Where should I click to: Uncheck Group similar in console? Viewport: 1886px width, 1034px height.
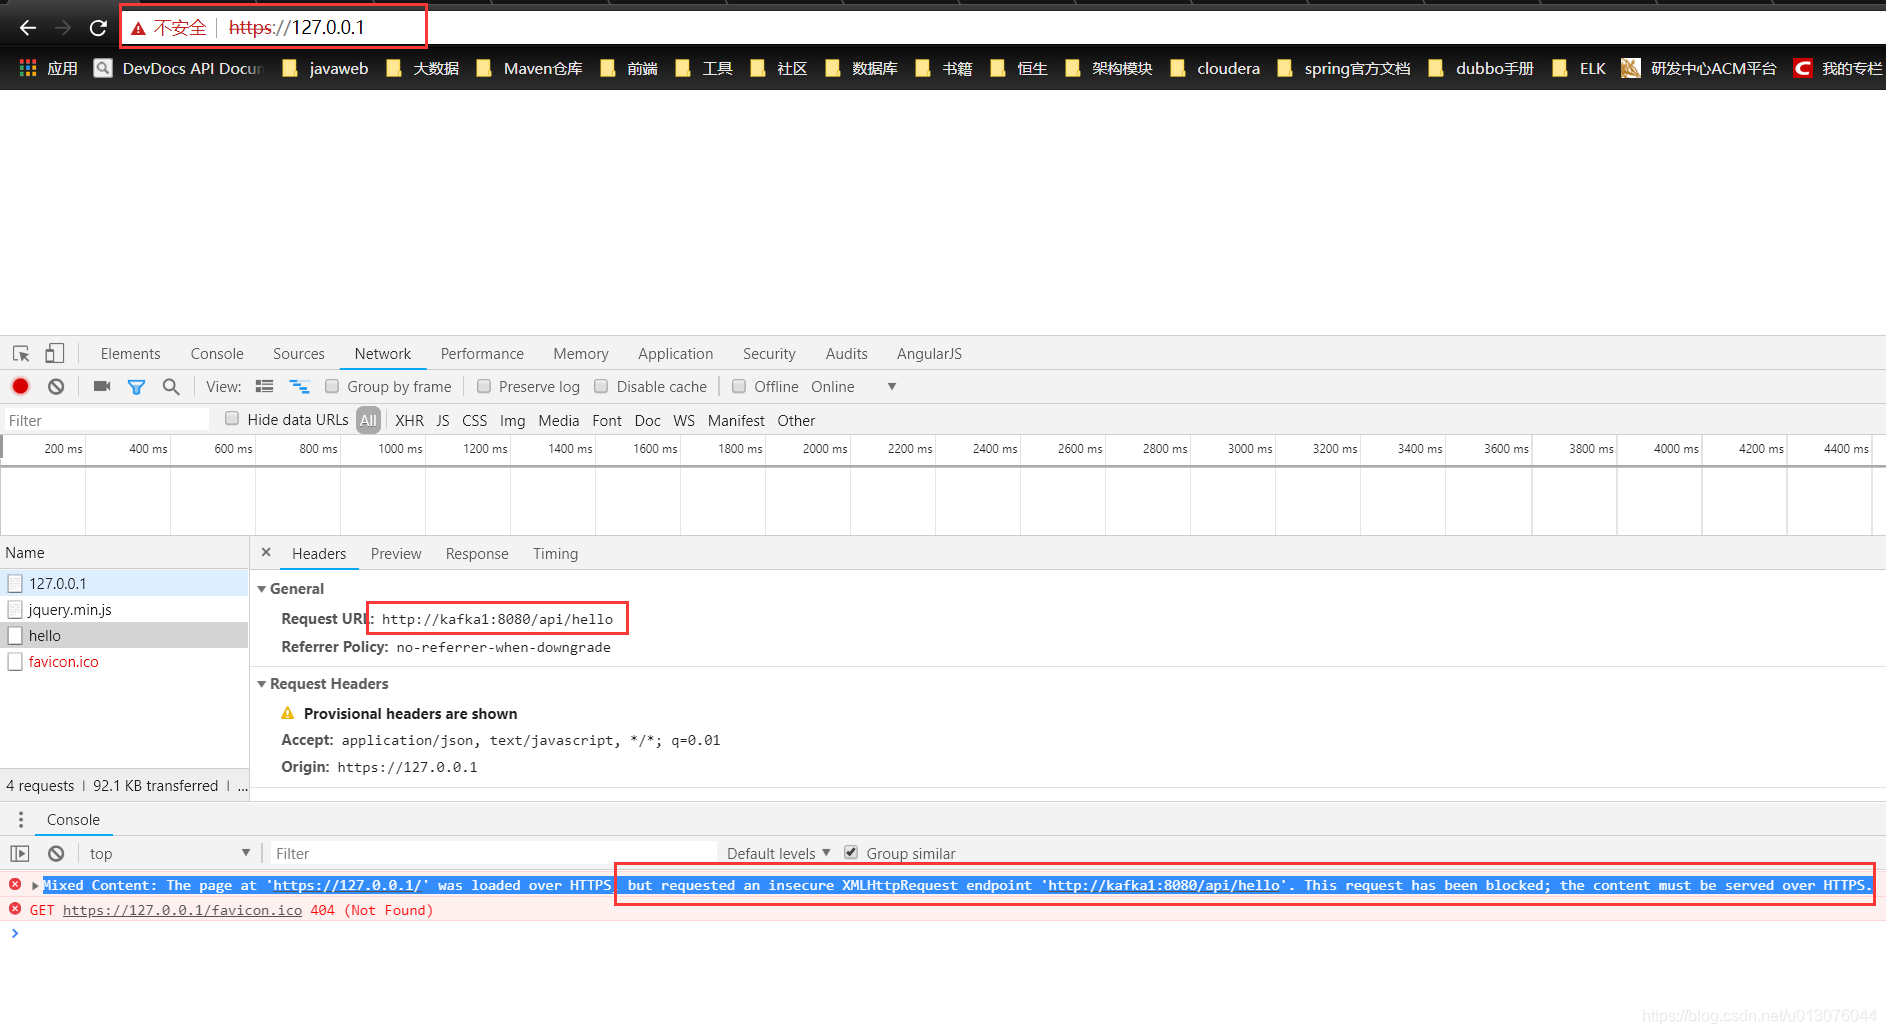pos(851,852)
